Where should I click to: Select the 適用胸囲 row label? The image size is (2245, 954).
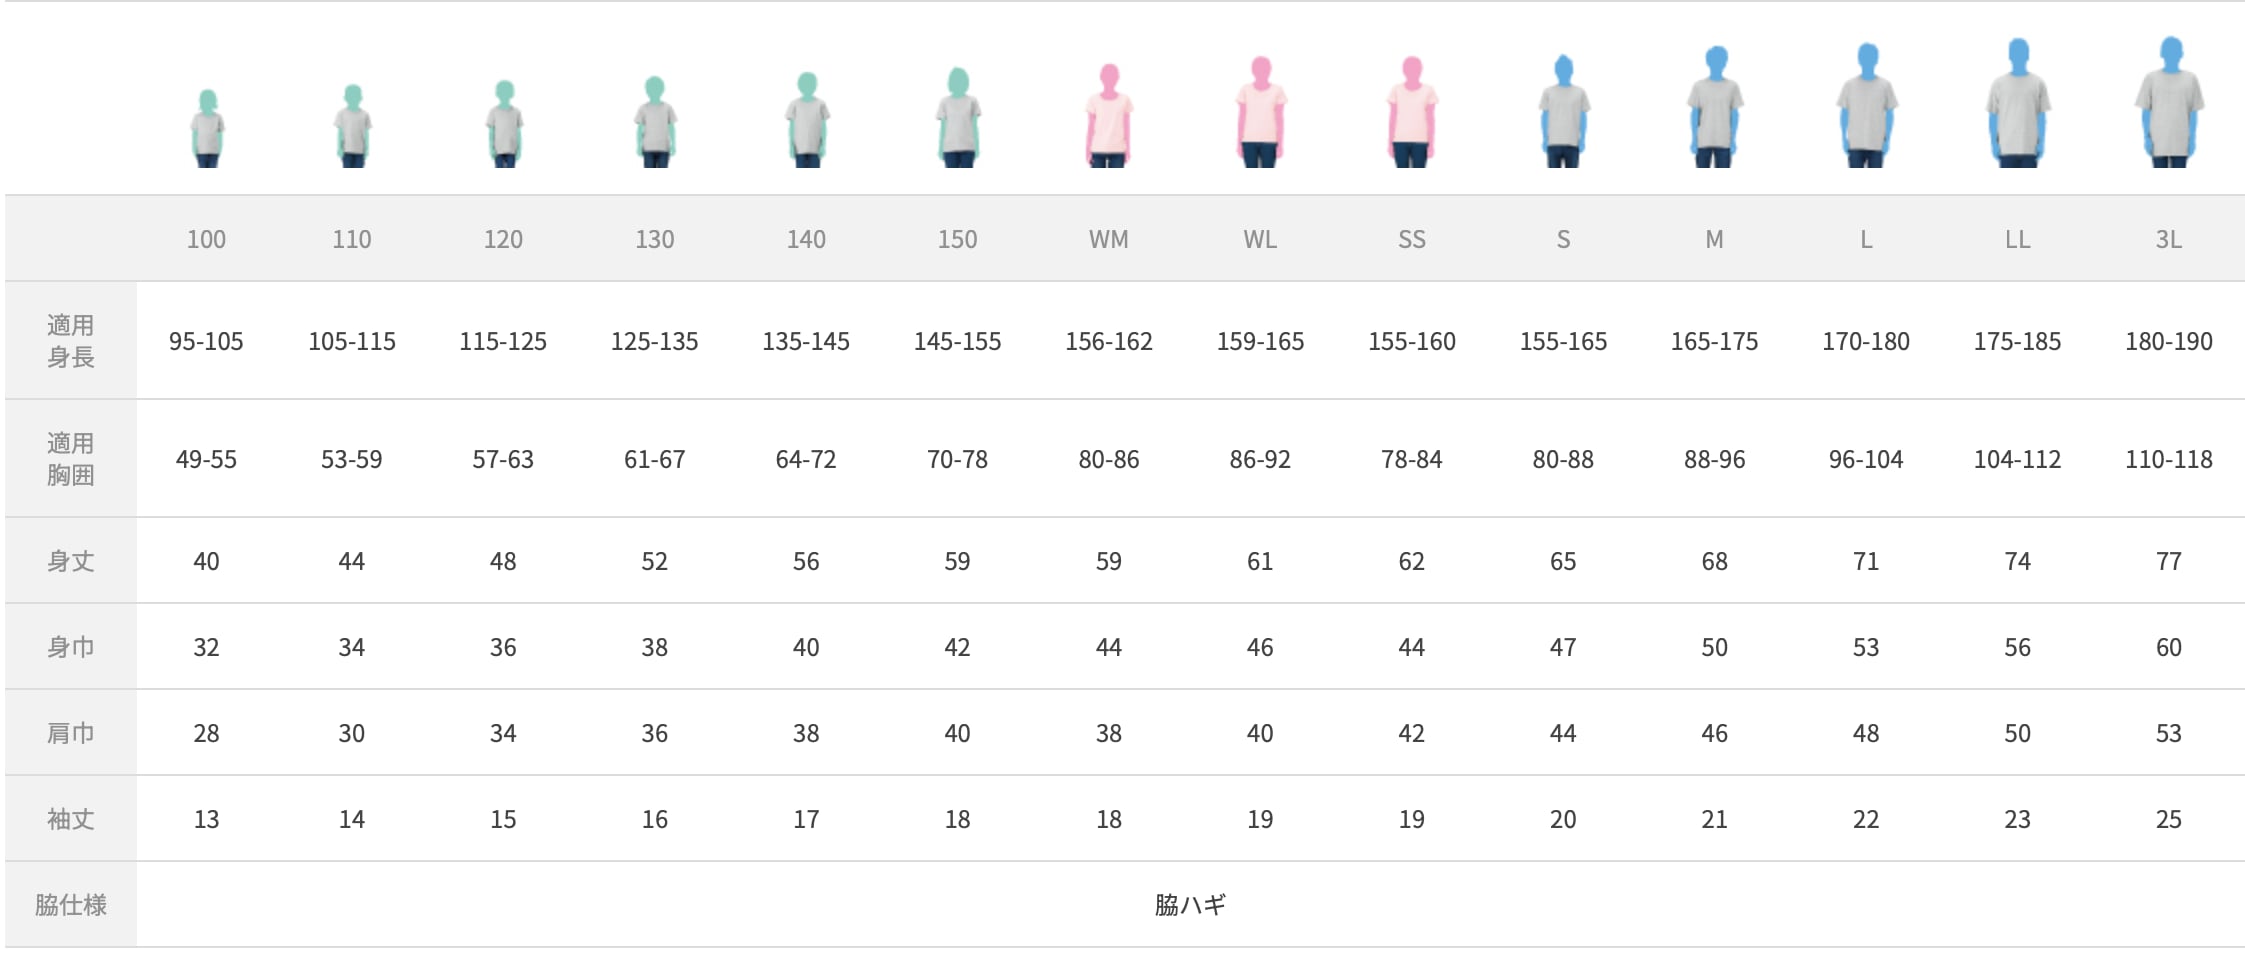[x=70, y=459]
